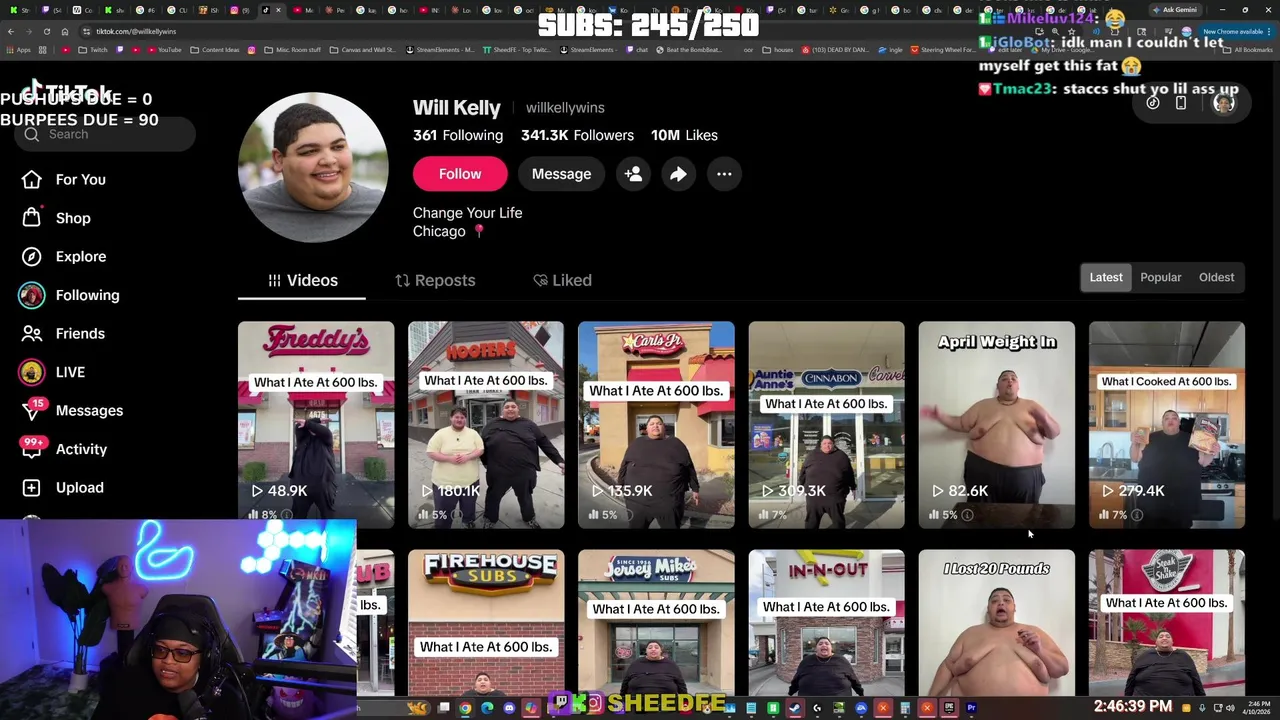Image resolution: width=1280 pixels, height=720 pixels.
Task: Open your profile avatar in top-right corner
Action: coord(1223,103)
